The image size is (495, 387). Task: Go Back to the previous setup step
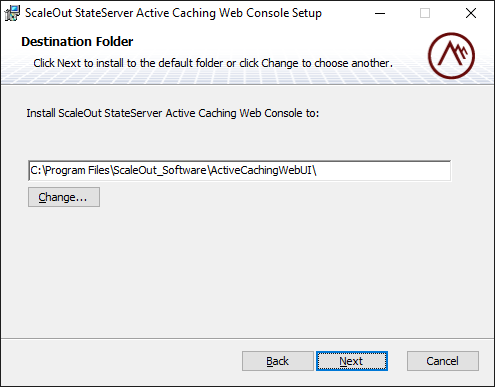[x=278, y=361]
